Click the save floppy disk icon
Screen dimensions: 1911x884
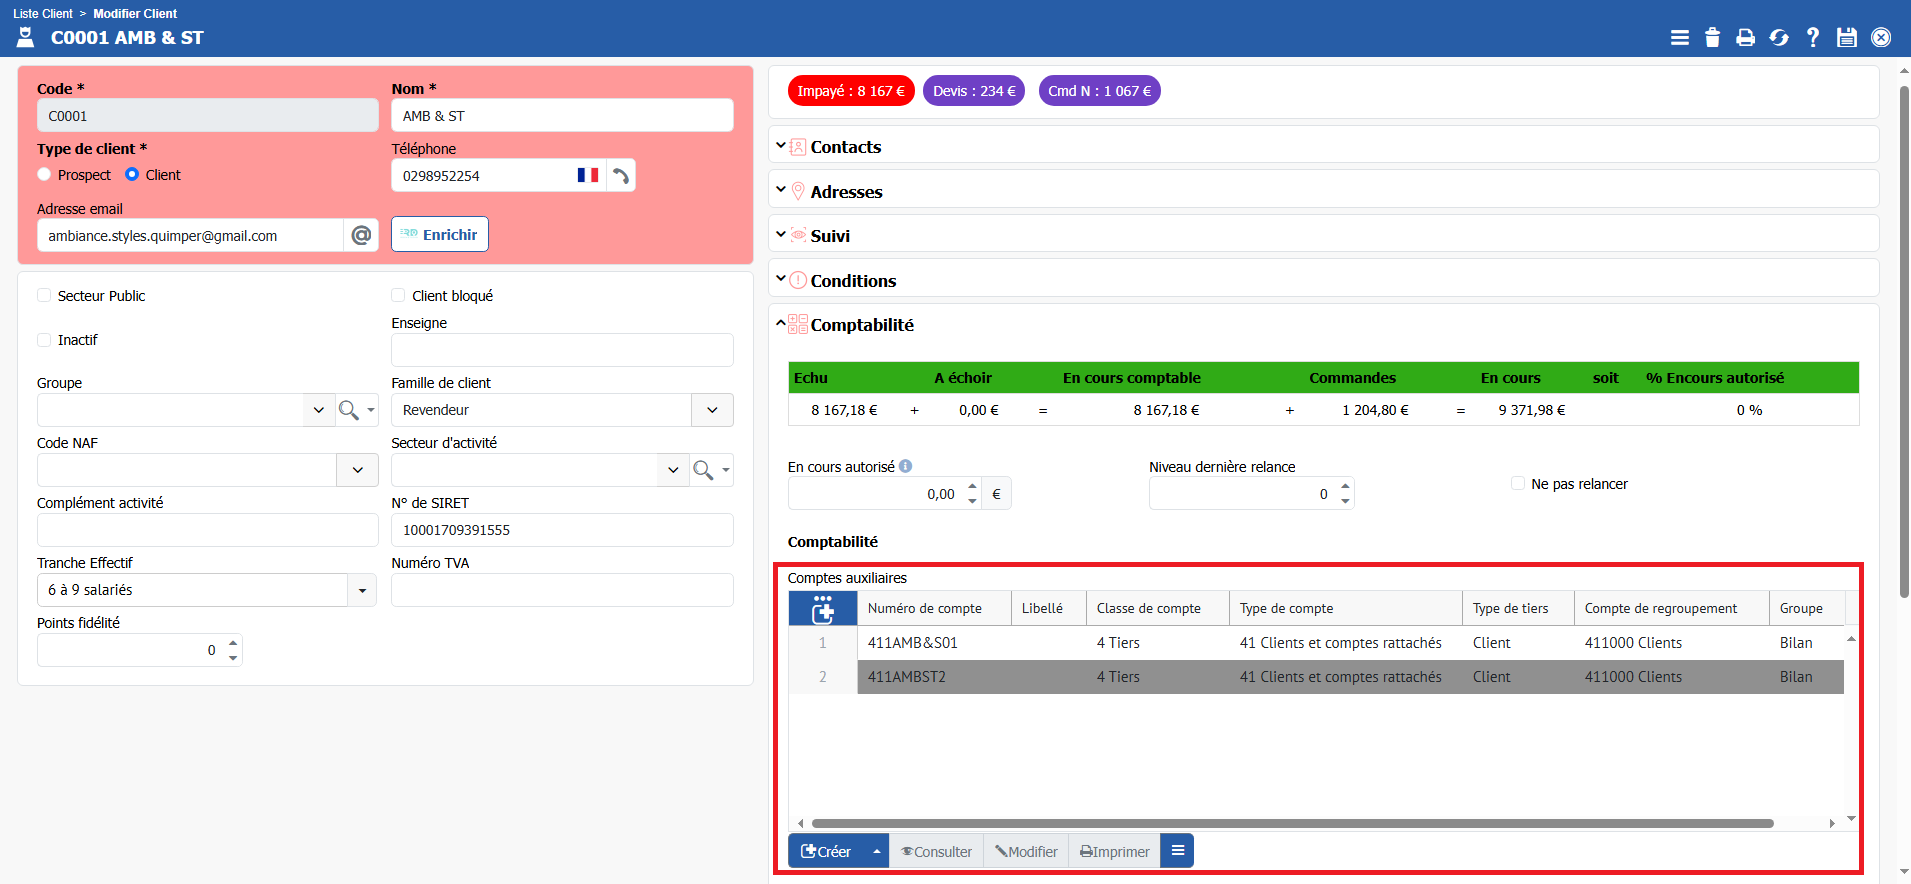tap(1847, 37)
